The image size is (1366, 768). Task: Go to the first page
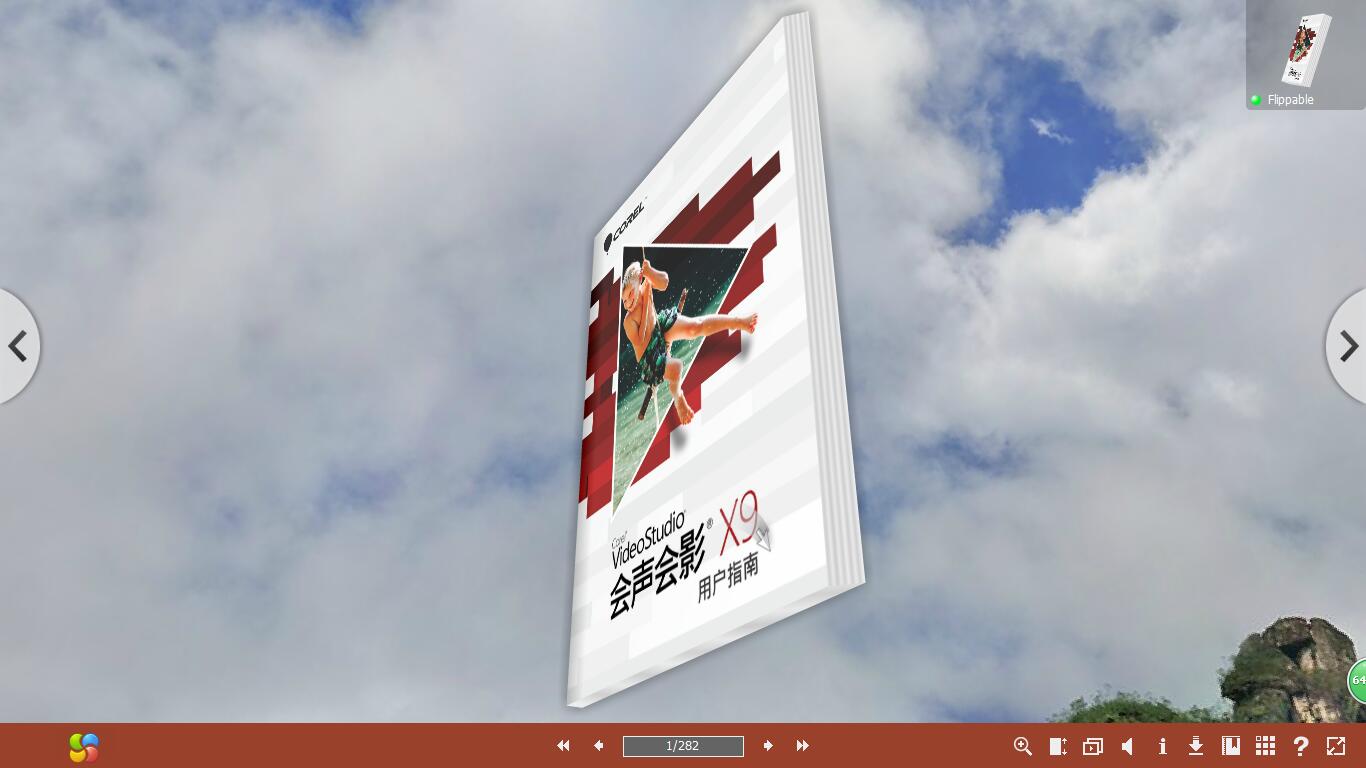(x=563, y=746)
